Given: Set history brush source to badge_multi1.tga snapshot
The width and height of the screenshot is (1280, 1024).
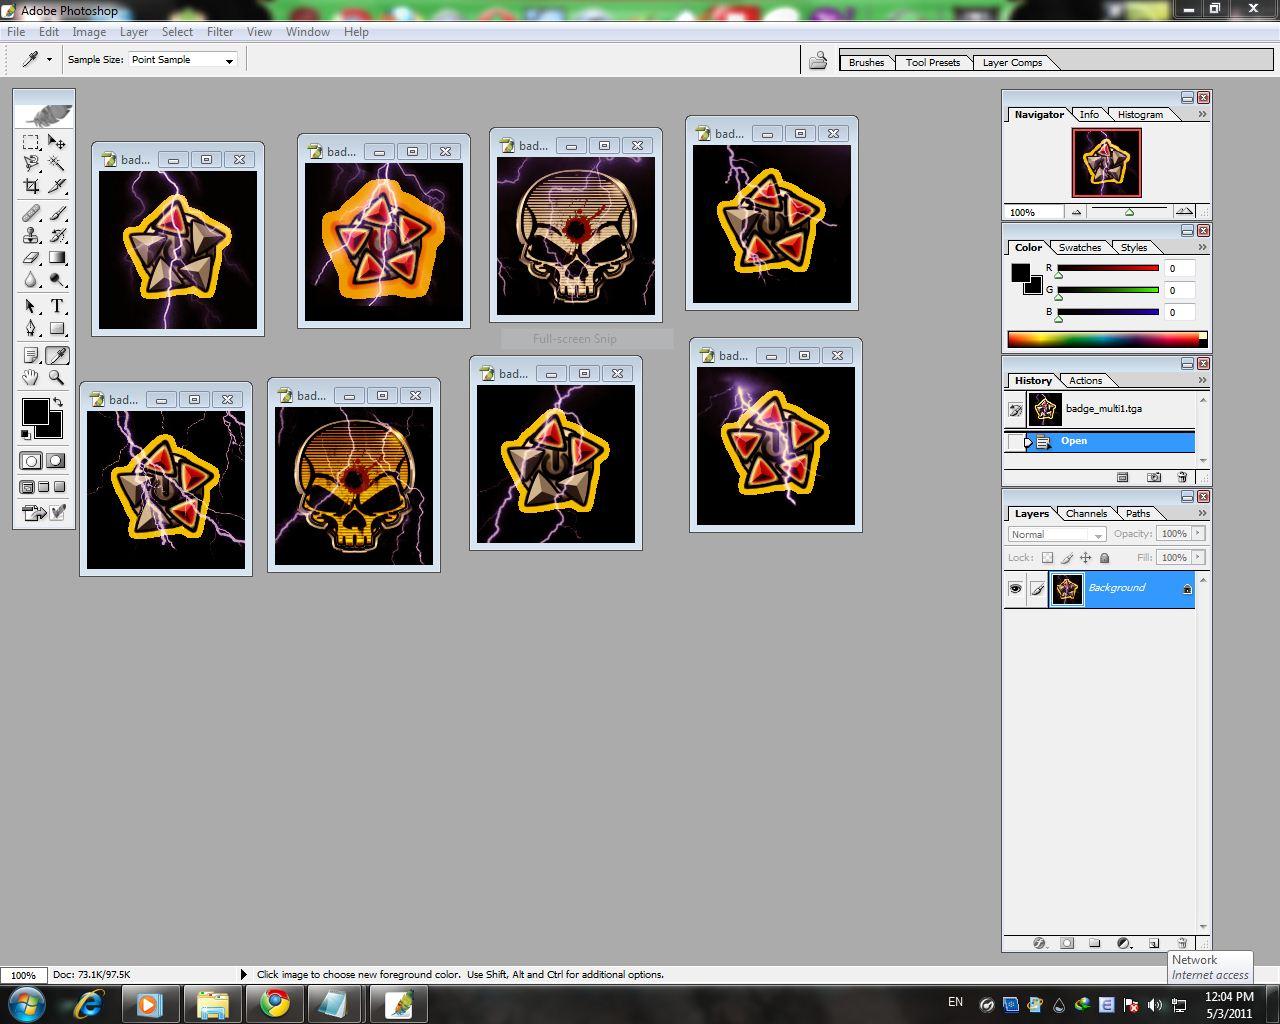Looking at the screenshot, I should (x=1016, y=409).
